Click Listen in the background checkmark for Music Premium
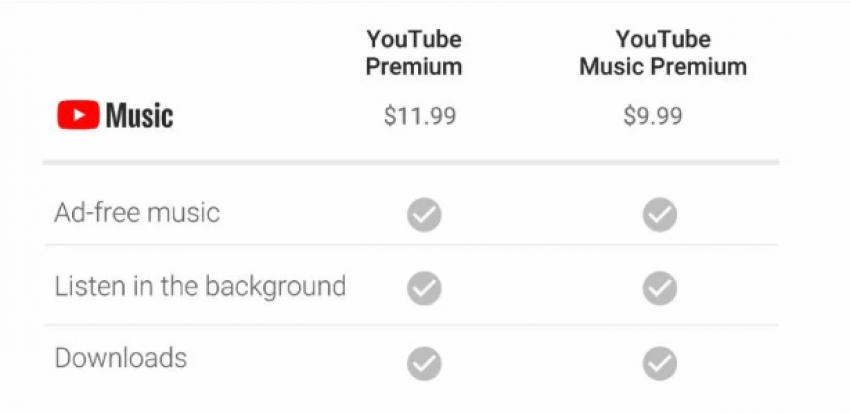The width and height of the screenshot is (850, 413). 660,288
